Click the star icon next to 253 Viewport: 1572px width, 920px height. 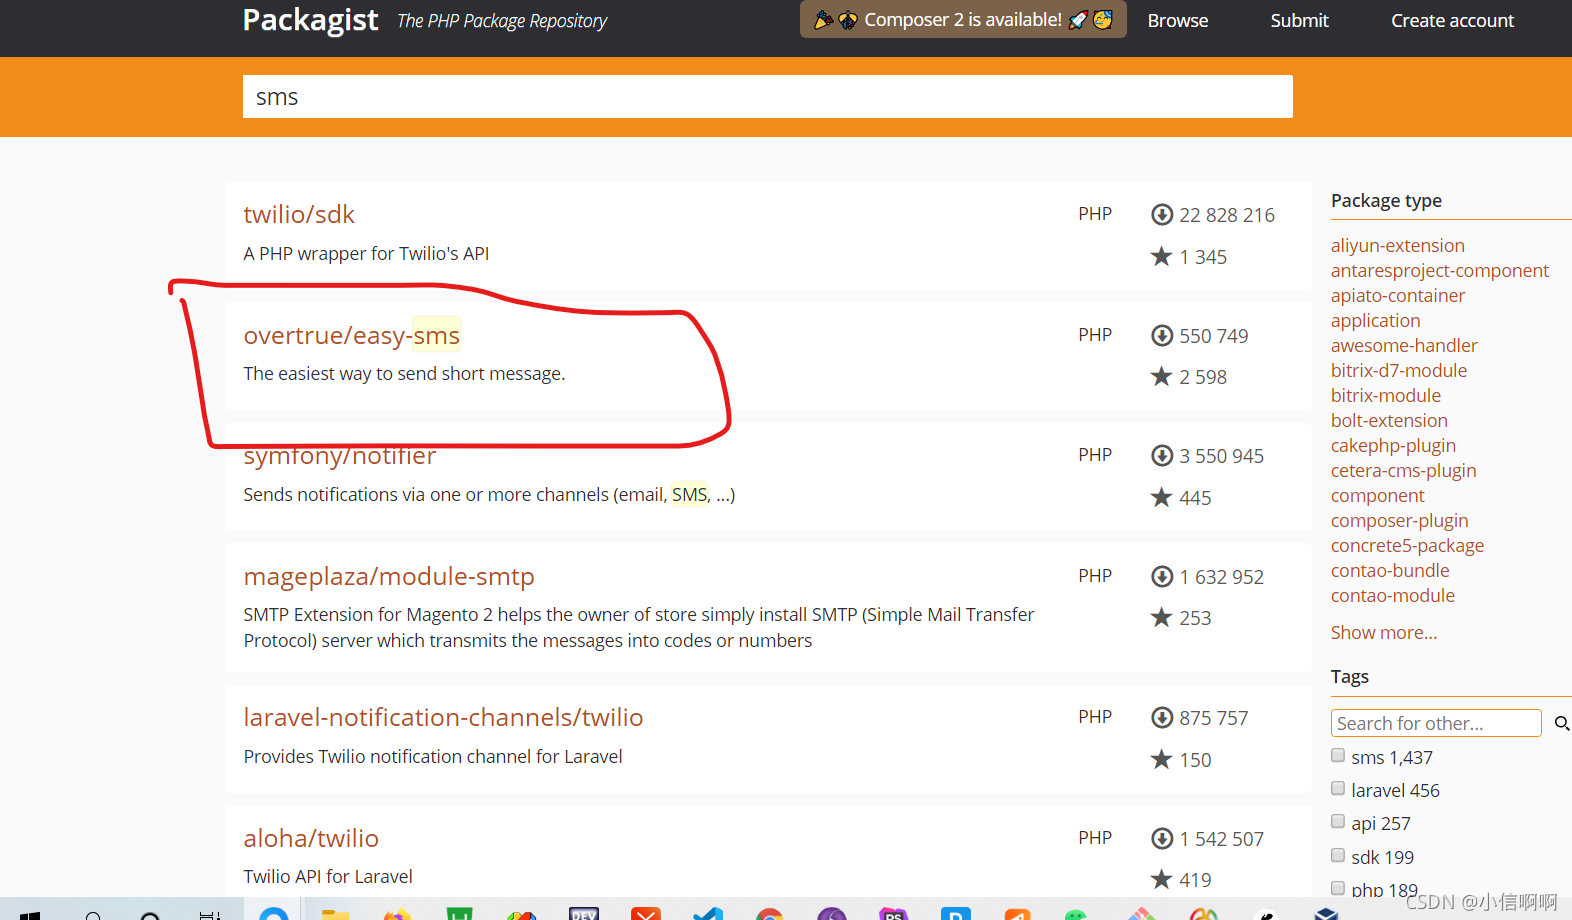[1161, 617]
